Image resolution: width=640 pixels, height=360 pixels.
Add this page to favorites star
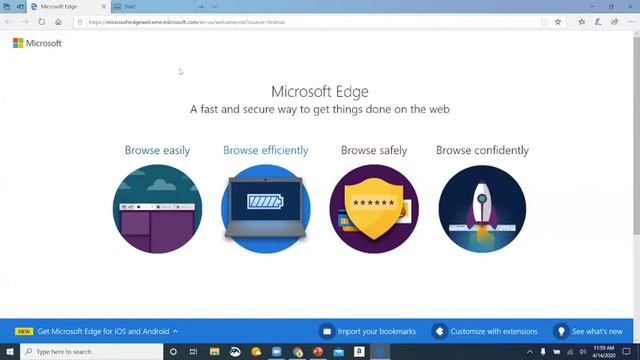[x=558, y=22]
